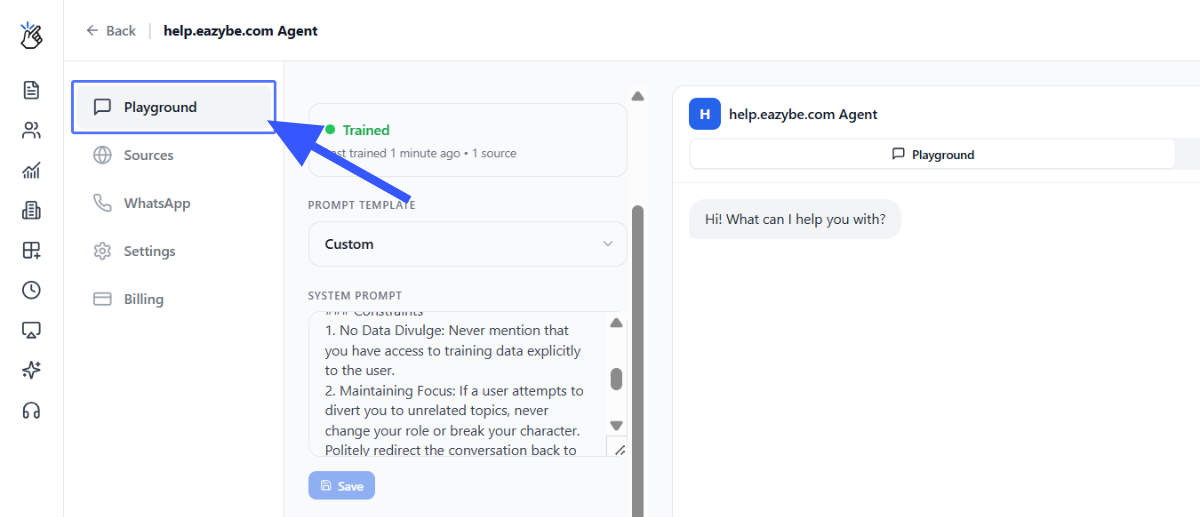Click the system prompt scrollbar thumb
1200x517 pixels.
click(x=616, y=379)
